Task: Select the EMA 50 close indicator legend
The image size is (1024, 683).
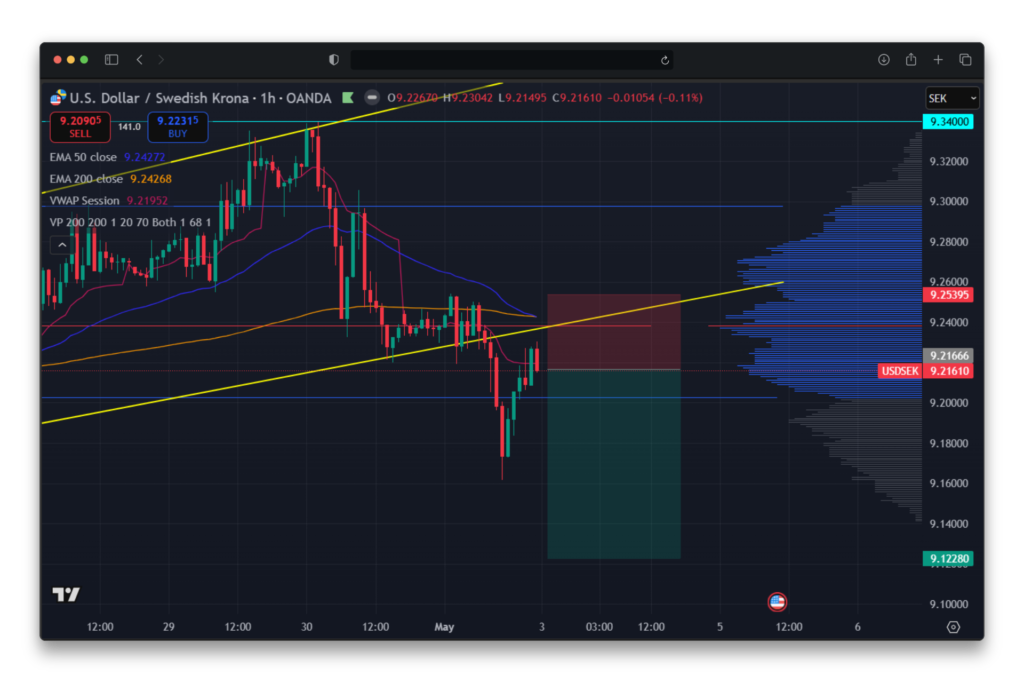Action: 107,157
